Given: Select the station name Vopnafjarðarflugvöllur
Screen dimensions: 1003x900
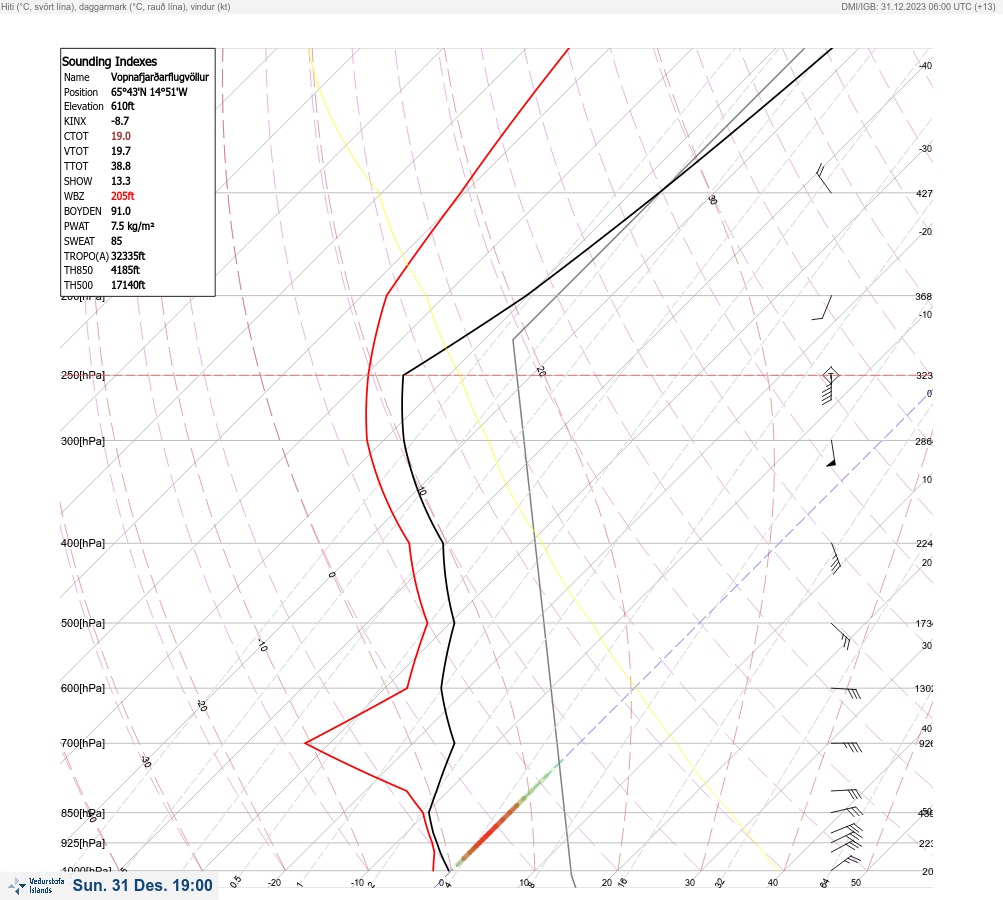Looking at the screenshot, I should pyautogui.click(x=160, y=77).
